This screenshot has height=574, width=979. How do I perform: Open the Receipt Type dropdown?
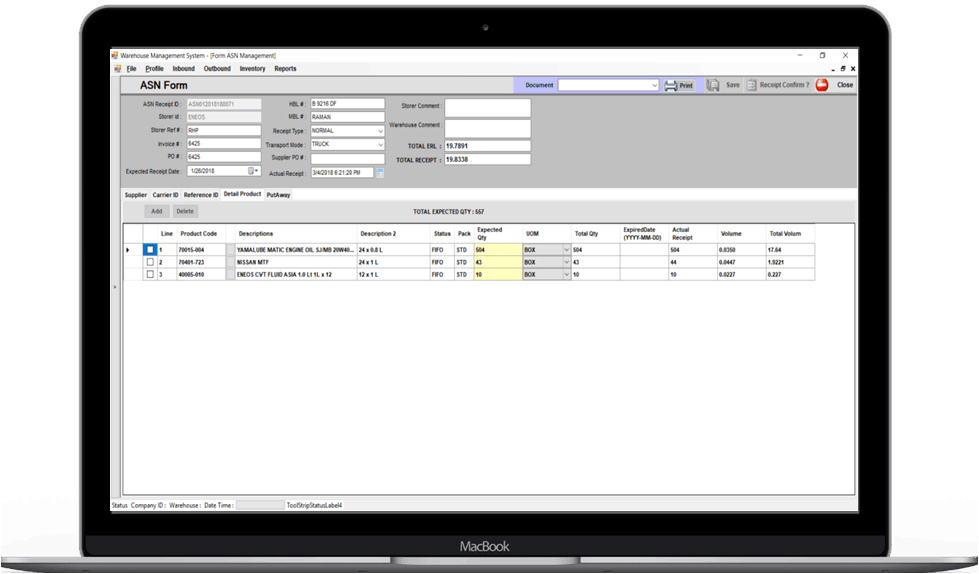pos(380,131)
